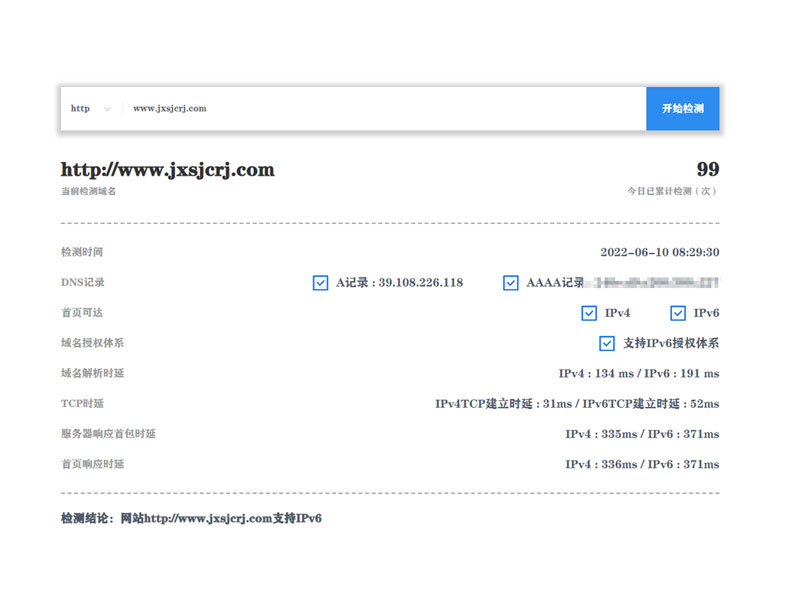Viewport: 800px width, 600px height.
Task: Click the 检测结论 conclusion text
Action: [x=191, y=518]
